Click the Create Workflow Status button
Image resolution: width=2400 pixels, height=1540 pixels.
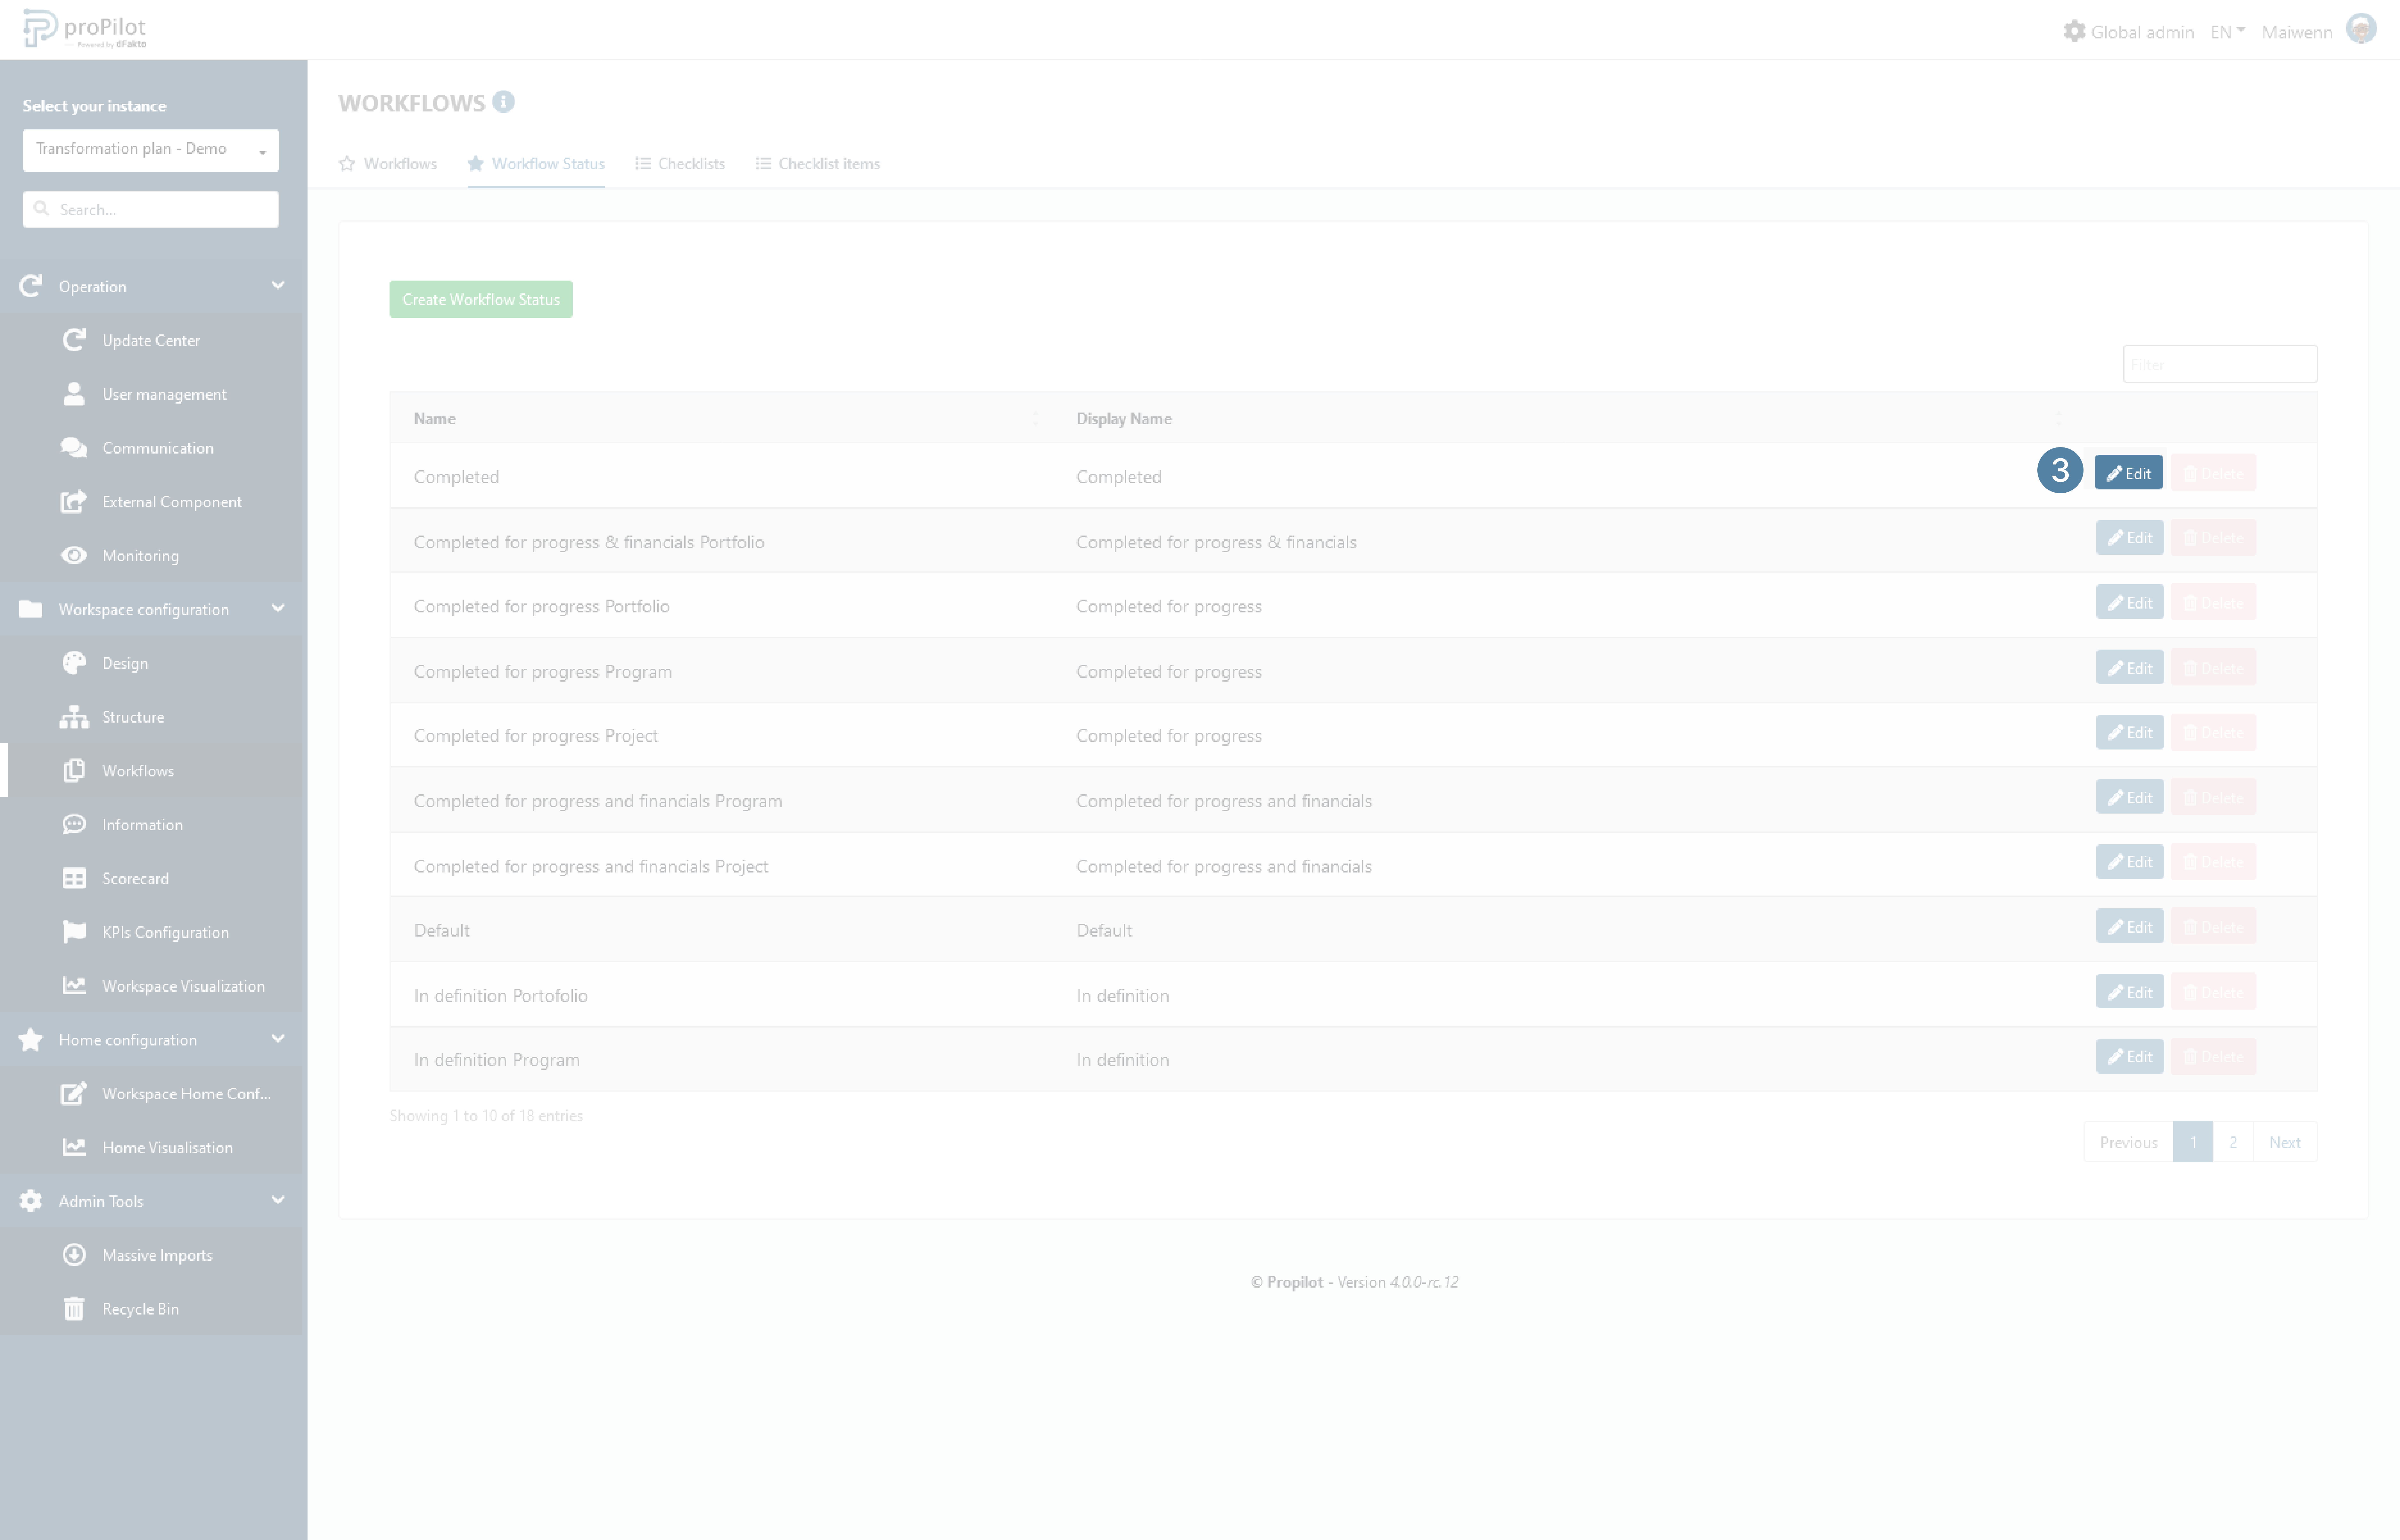pos(481,299)
